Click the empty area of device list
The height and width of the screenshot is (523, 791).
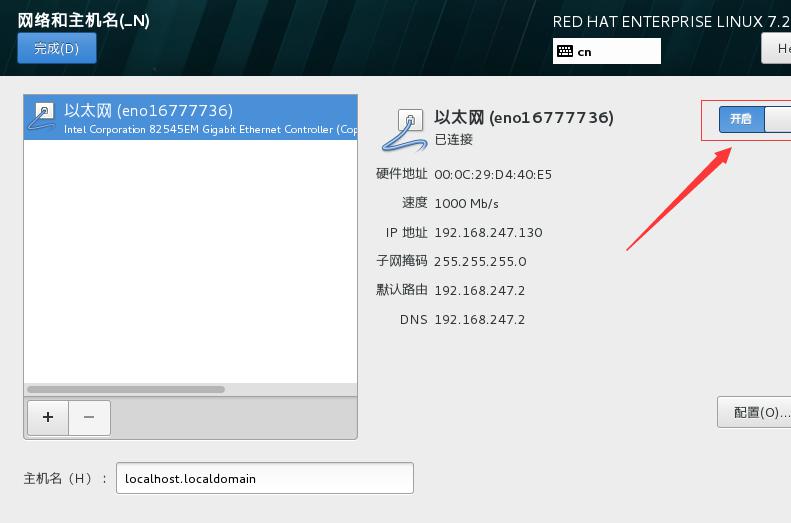tap(191, 261)
